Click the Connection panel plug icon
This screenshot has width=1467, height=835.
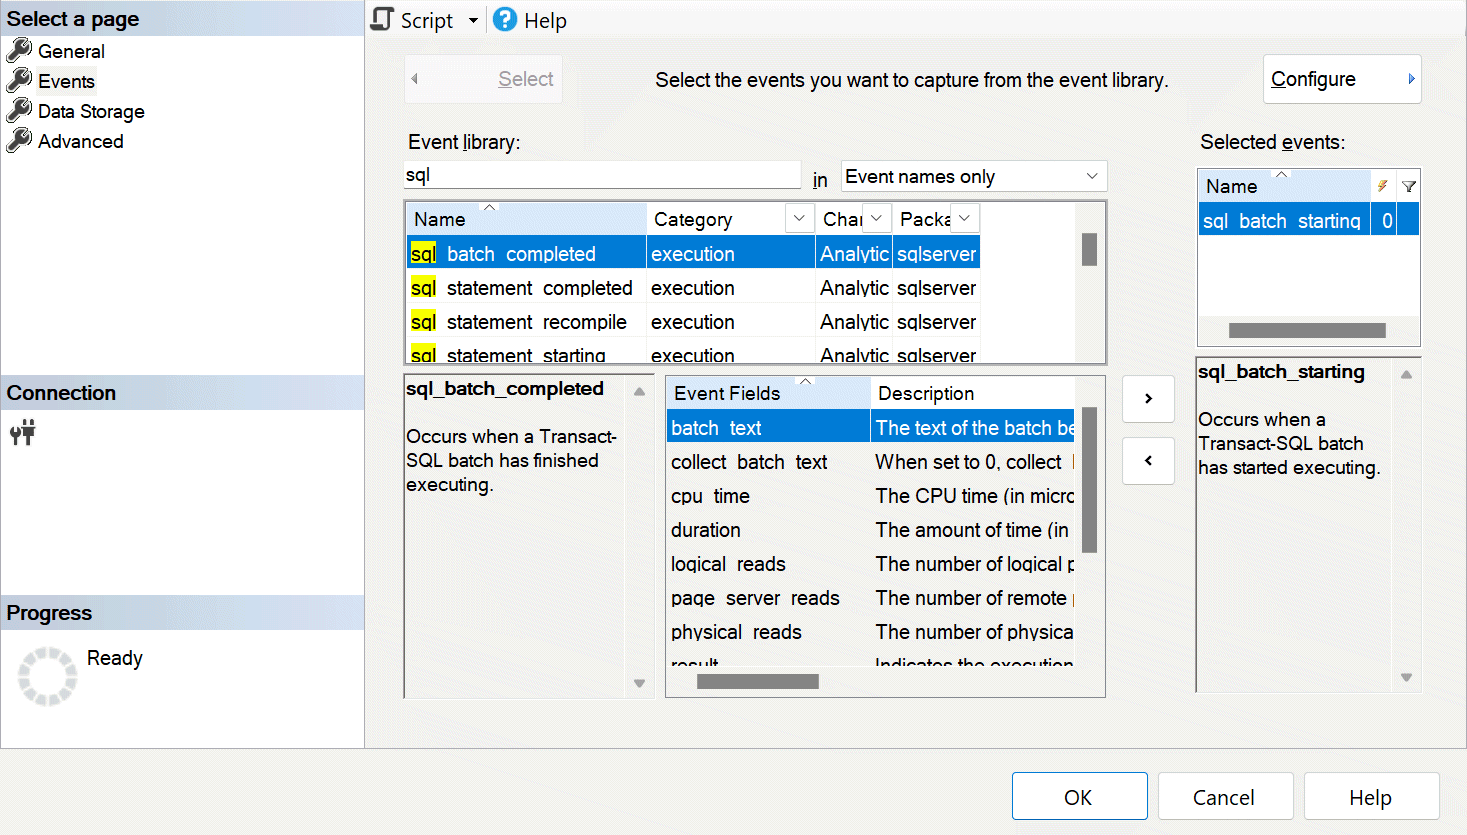pyautogui.click(x=22, y=432)
